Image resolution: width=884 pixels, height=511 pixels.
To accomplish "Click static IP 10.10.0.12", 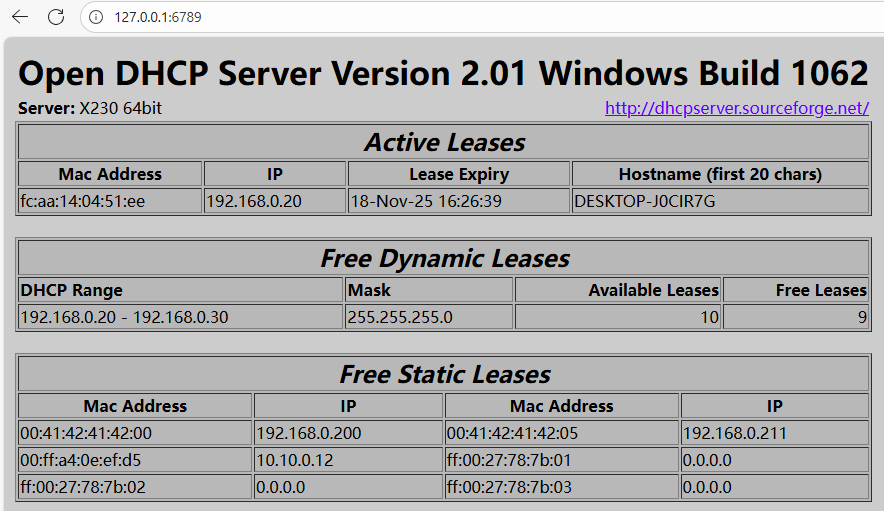I will pos(294,460).
